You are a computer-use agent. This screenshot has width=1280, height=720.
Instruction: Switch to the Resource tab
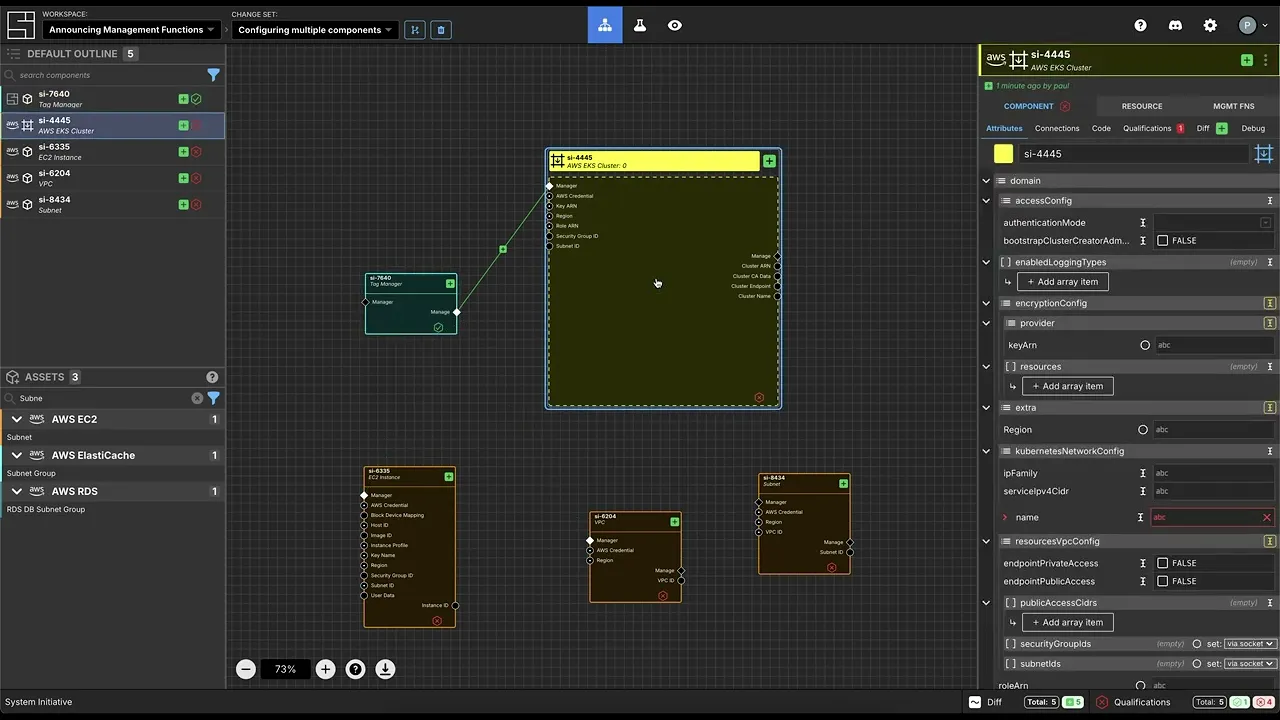tap(1141, 106)
